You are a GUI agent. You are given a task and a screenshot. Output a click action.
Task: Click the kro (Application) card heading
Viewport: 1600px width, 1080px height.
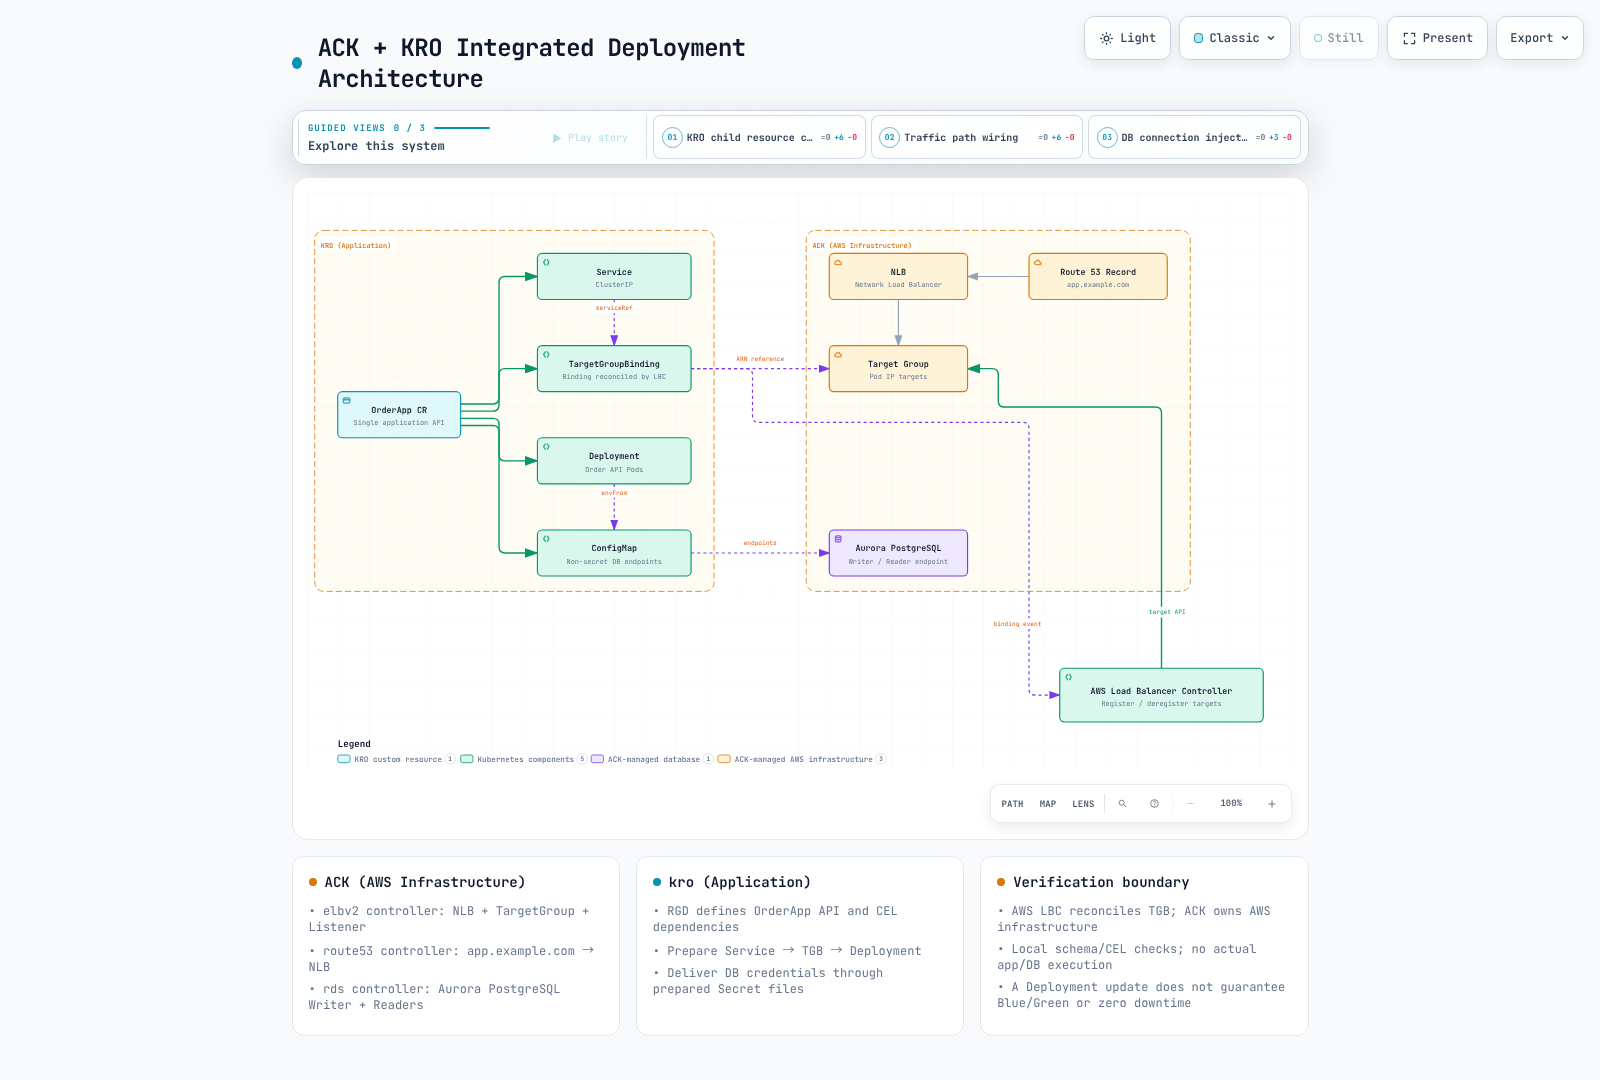740,882
